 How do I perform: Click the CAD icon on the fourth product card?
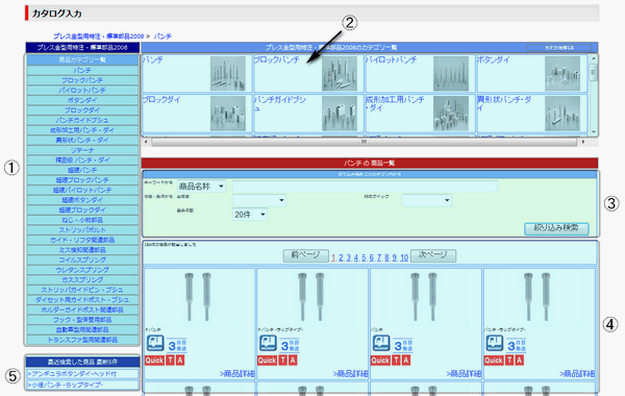pos(494,343)
